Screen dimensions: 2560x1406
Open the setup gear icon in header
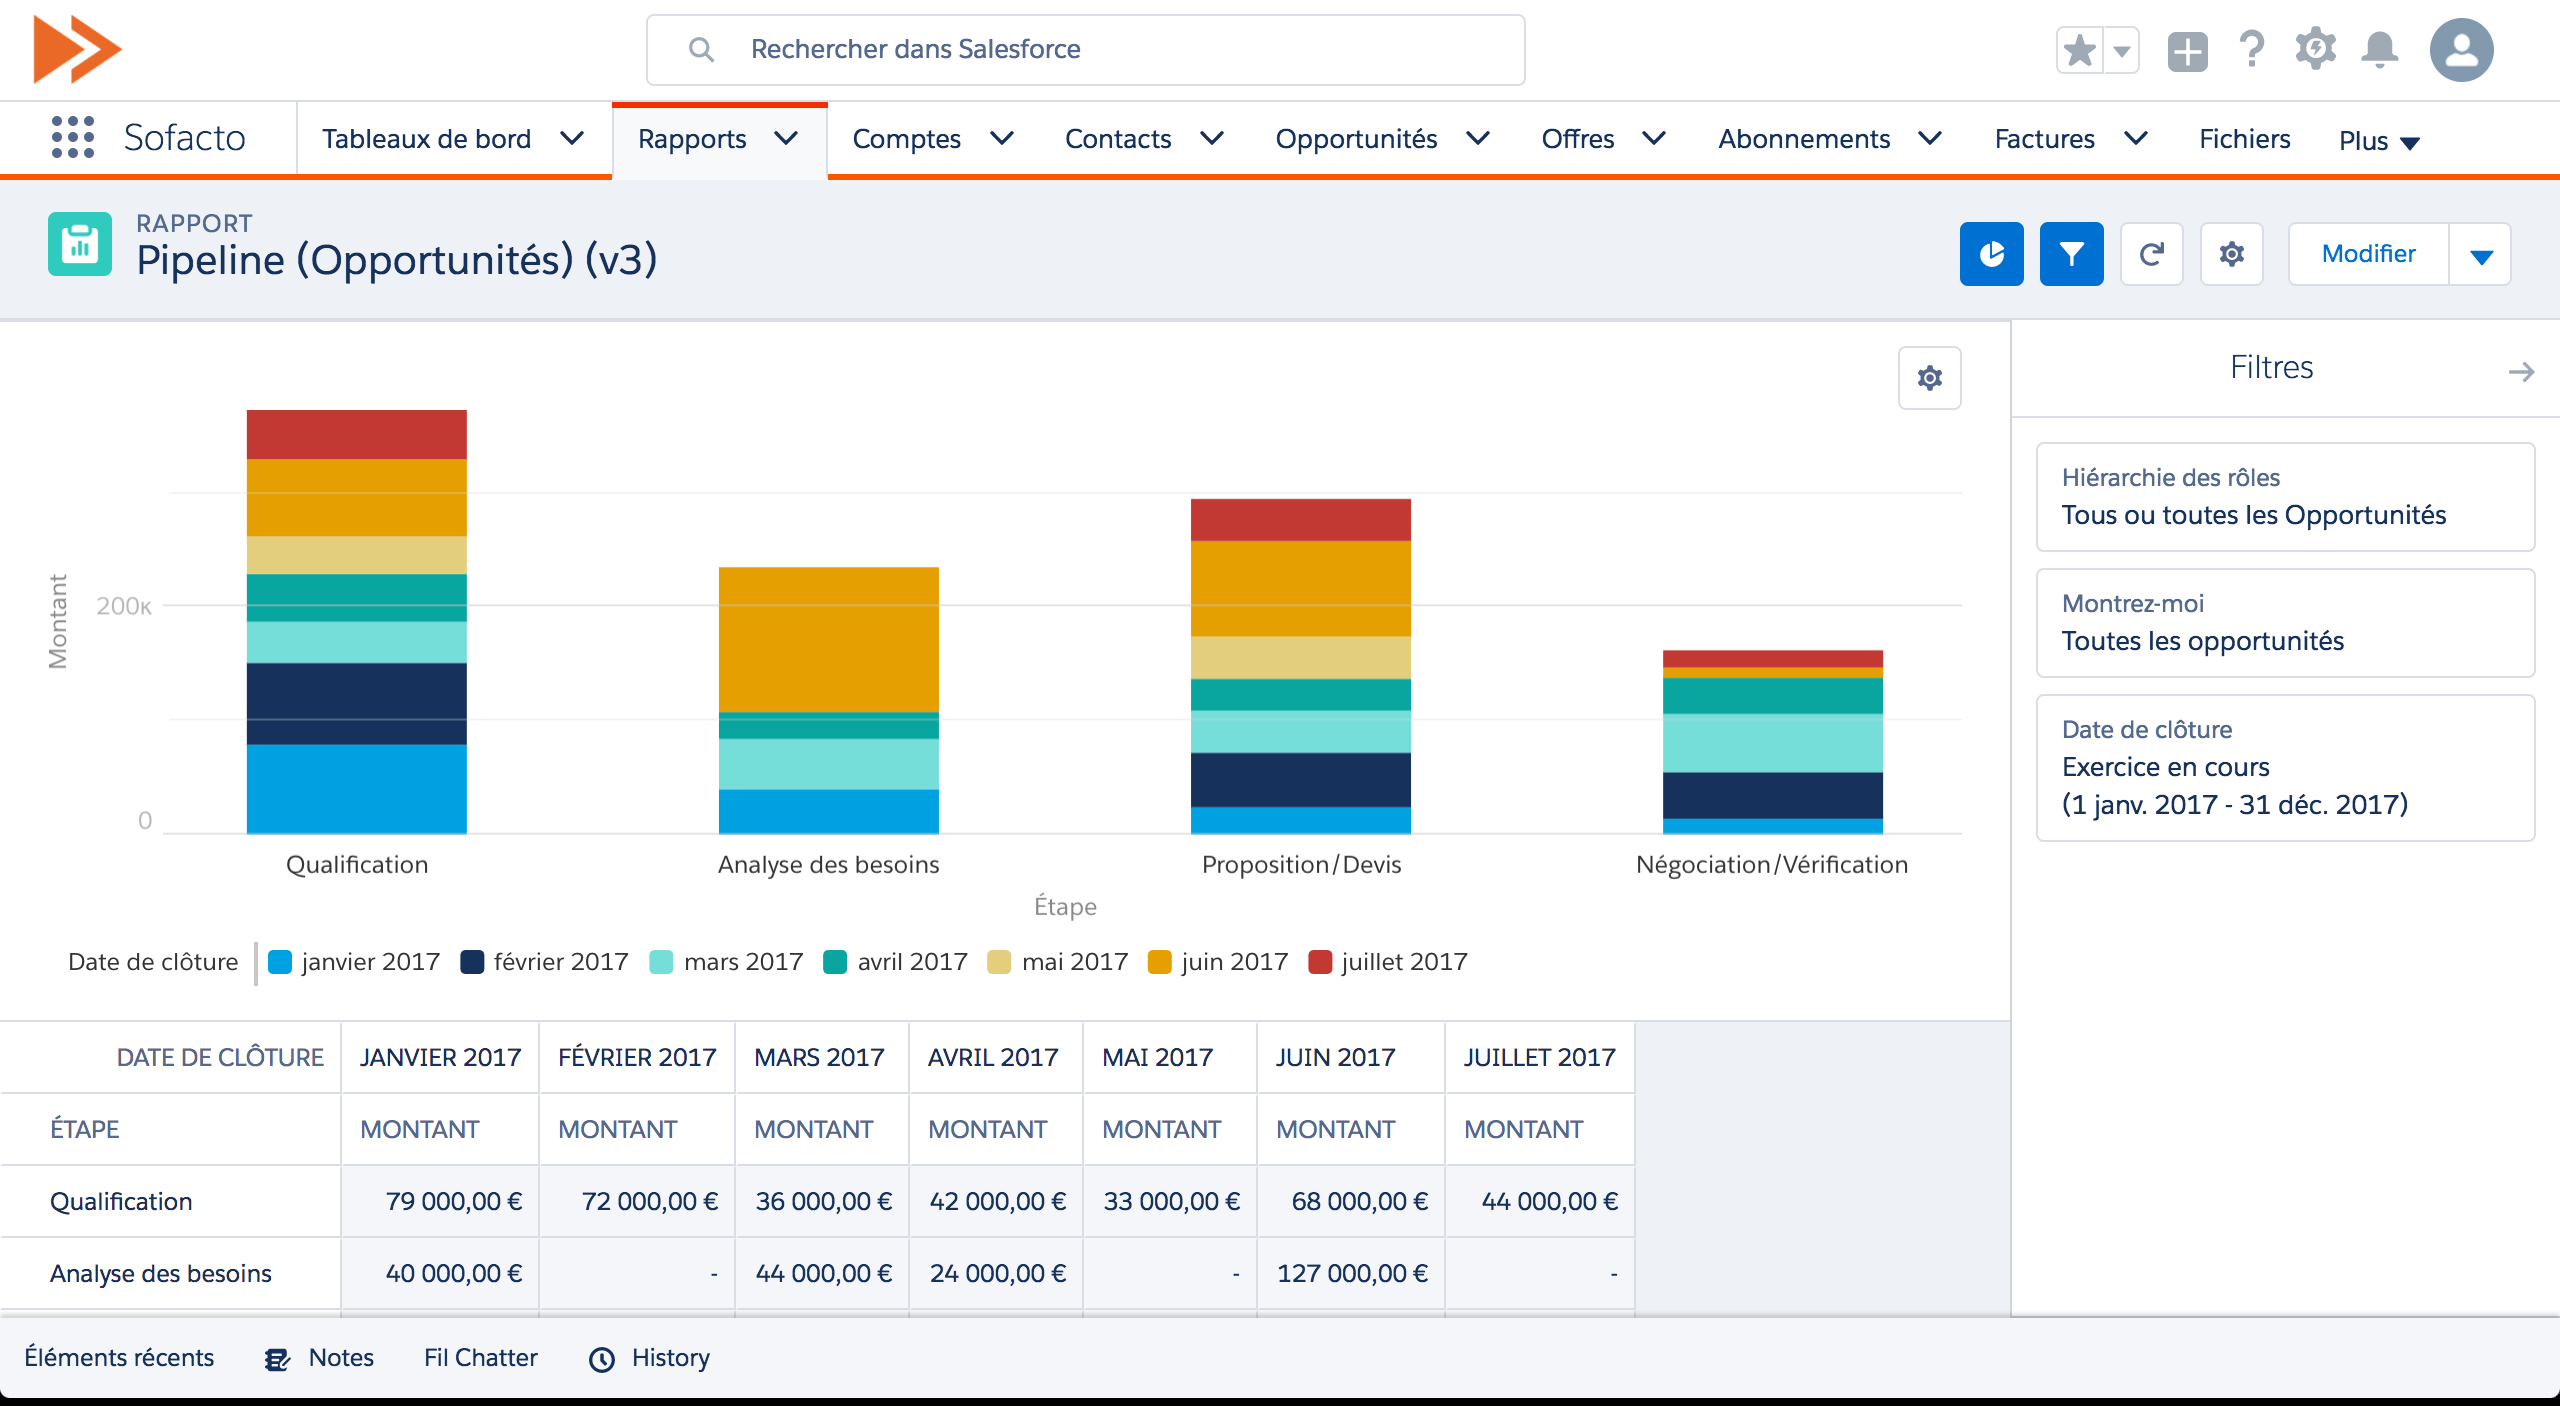(x=2315, y=49)
